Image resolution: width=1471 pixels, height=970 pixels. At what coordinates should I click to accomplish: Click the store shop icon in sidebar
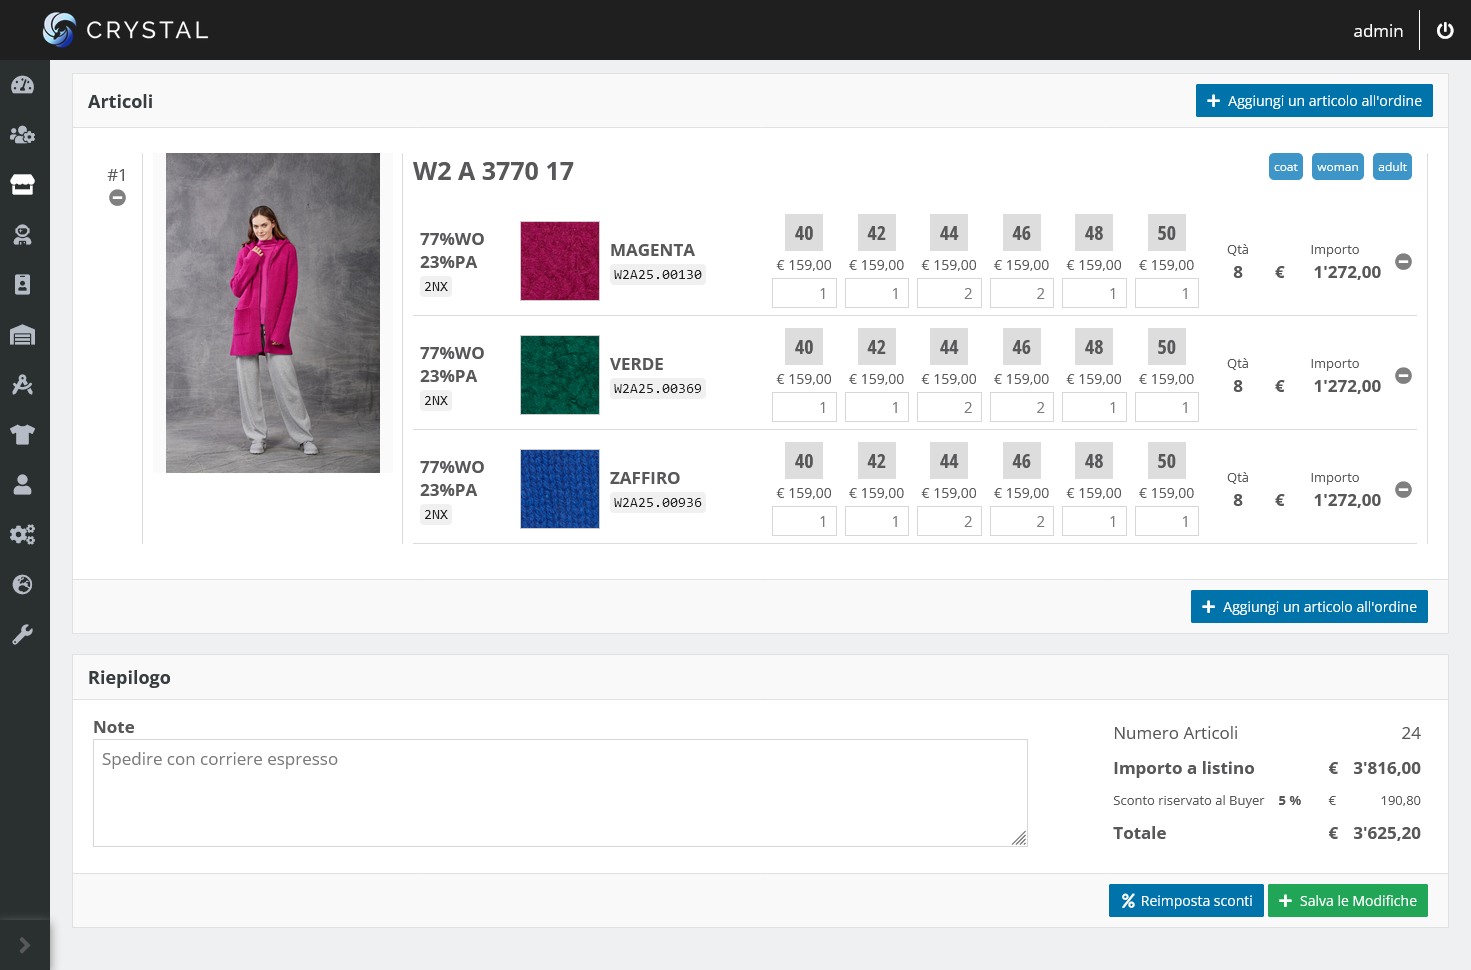(22, 185)
